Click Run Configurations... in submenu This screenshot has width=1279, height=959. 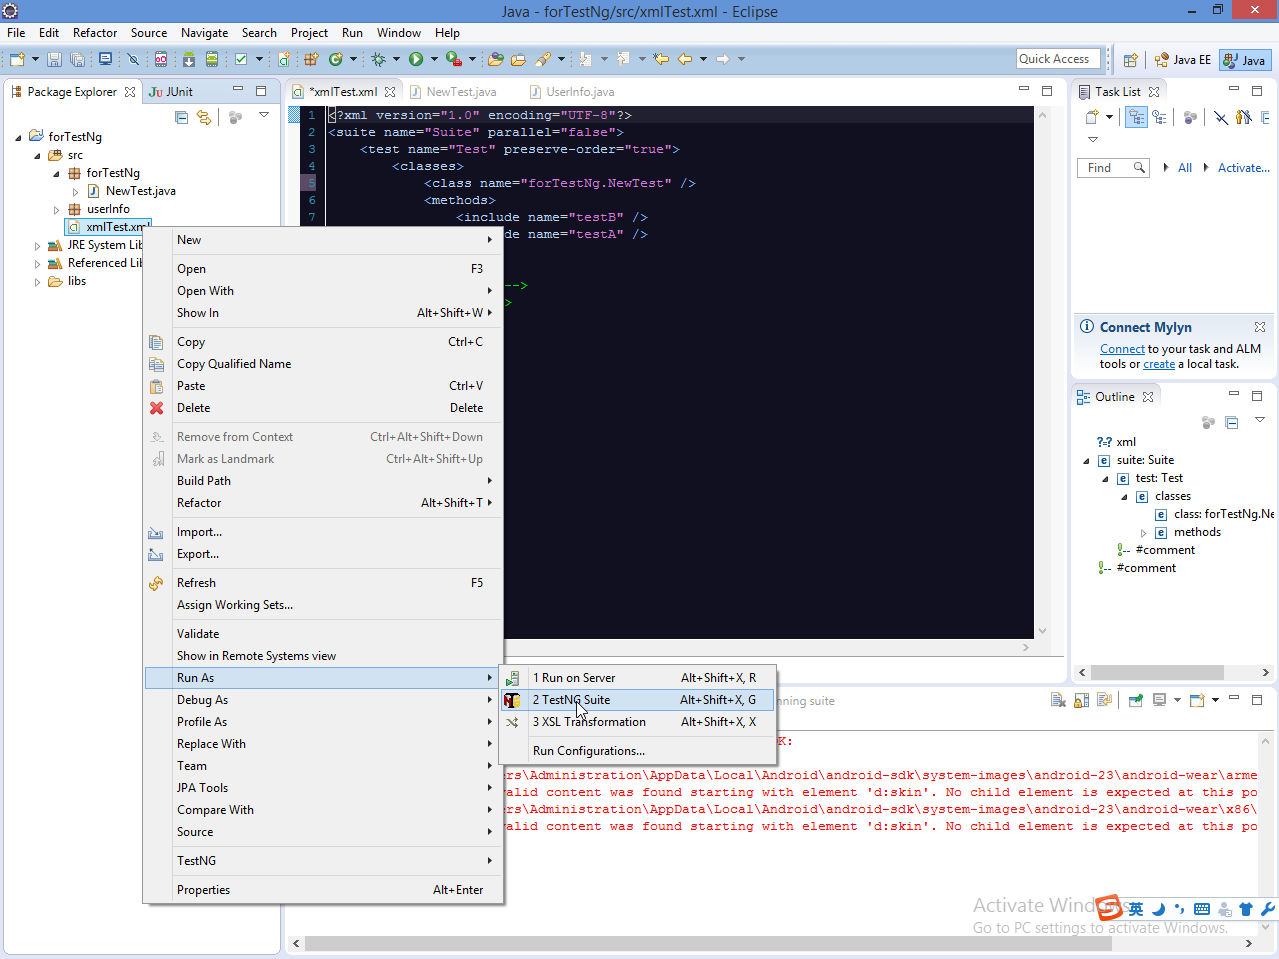[x=637, y=751]
